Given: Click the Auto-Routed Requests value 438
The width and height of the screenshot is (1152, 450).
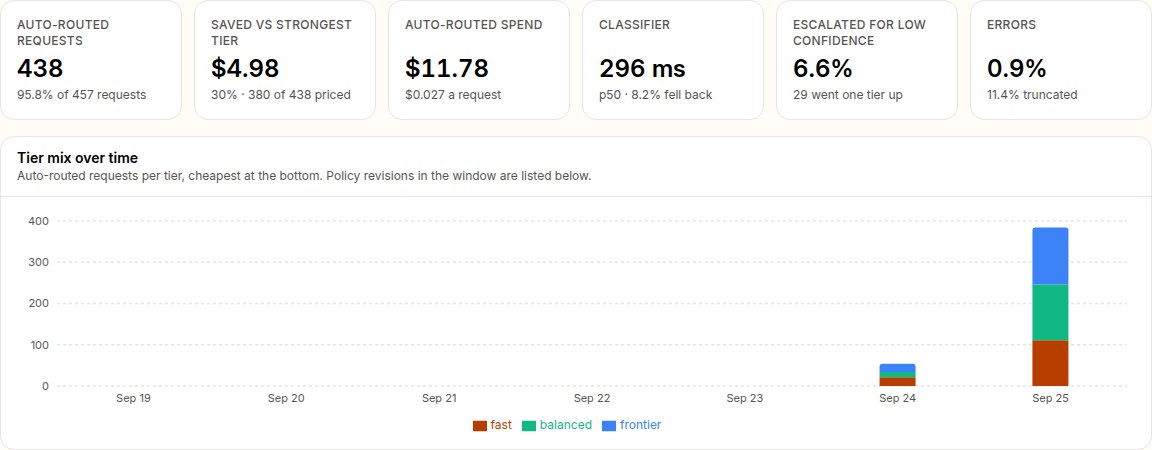Looking at the screenshot, I should 40,68.
